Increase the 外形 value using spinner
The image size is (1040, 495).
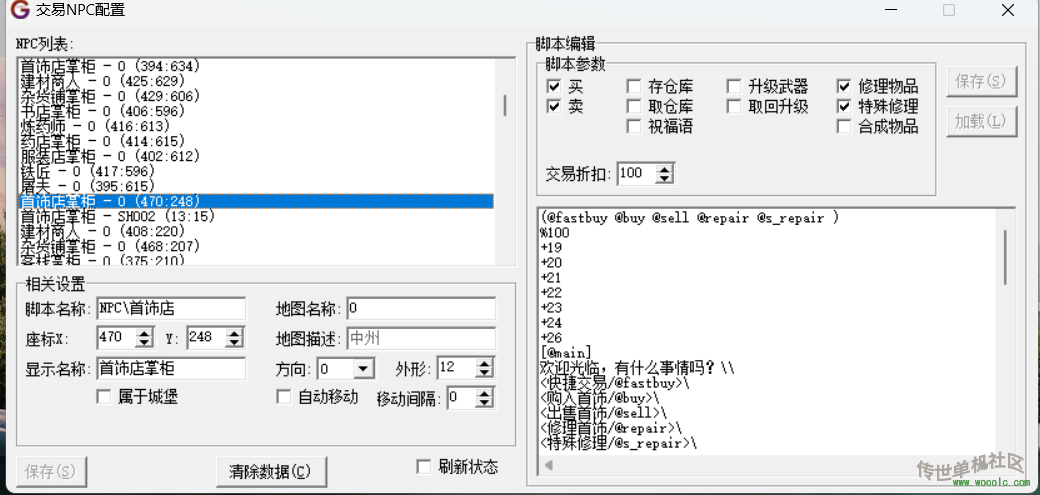click(484, 363)
